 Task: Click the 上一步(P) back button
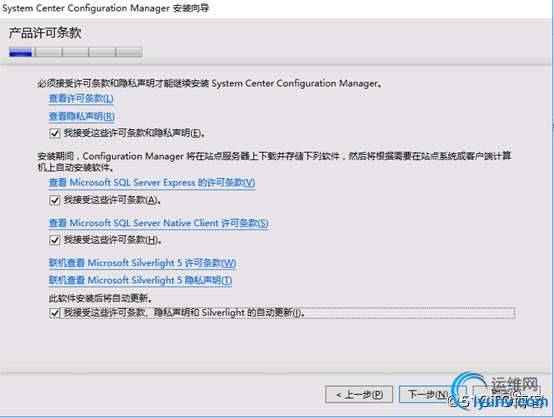point(359,394)
